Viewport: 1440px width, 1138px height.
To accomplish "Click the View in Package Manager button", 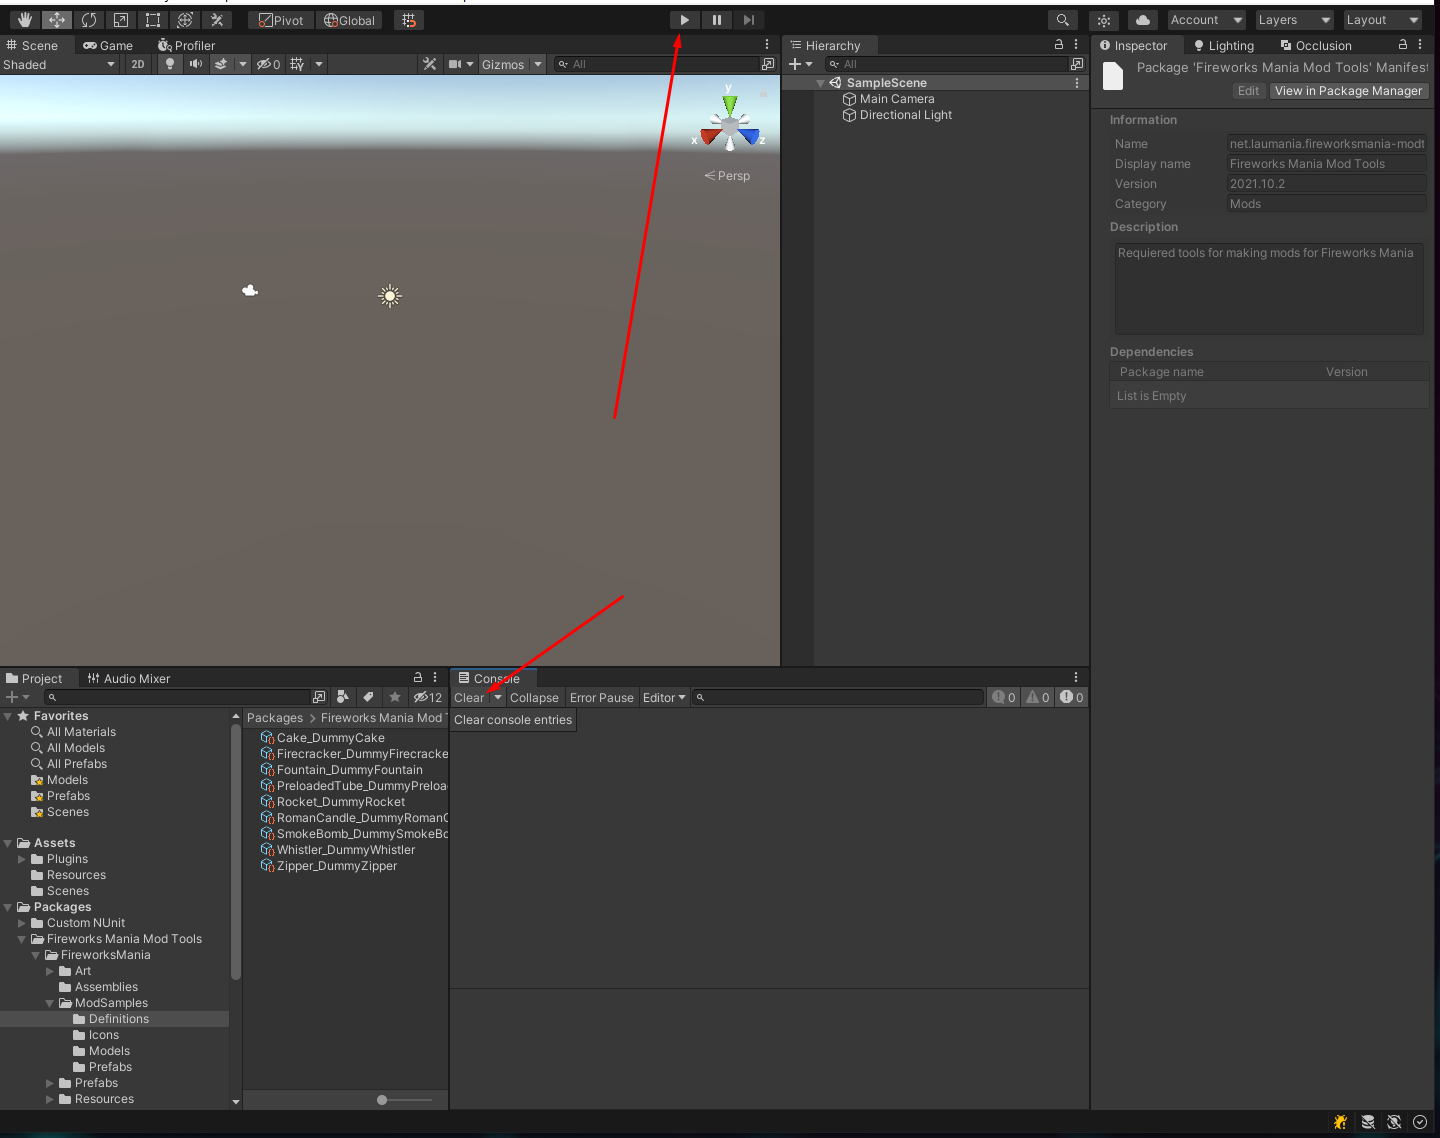I will pyautogui.click(x=1348, y=91).
